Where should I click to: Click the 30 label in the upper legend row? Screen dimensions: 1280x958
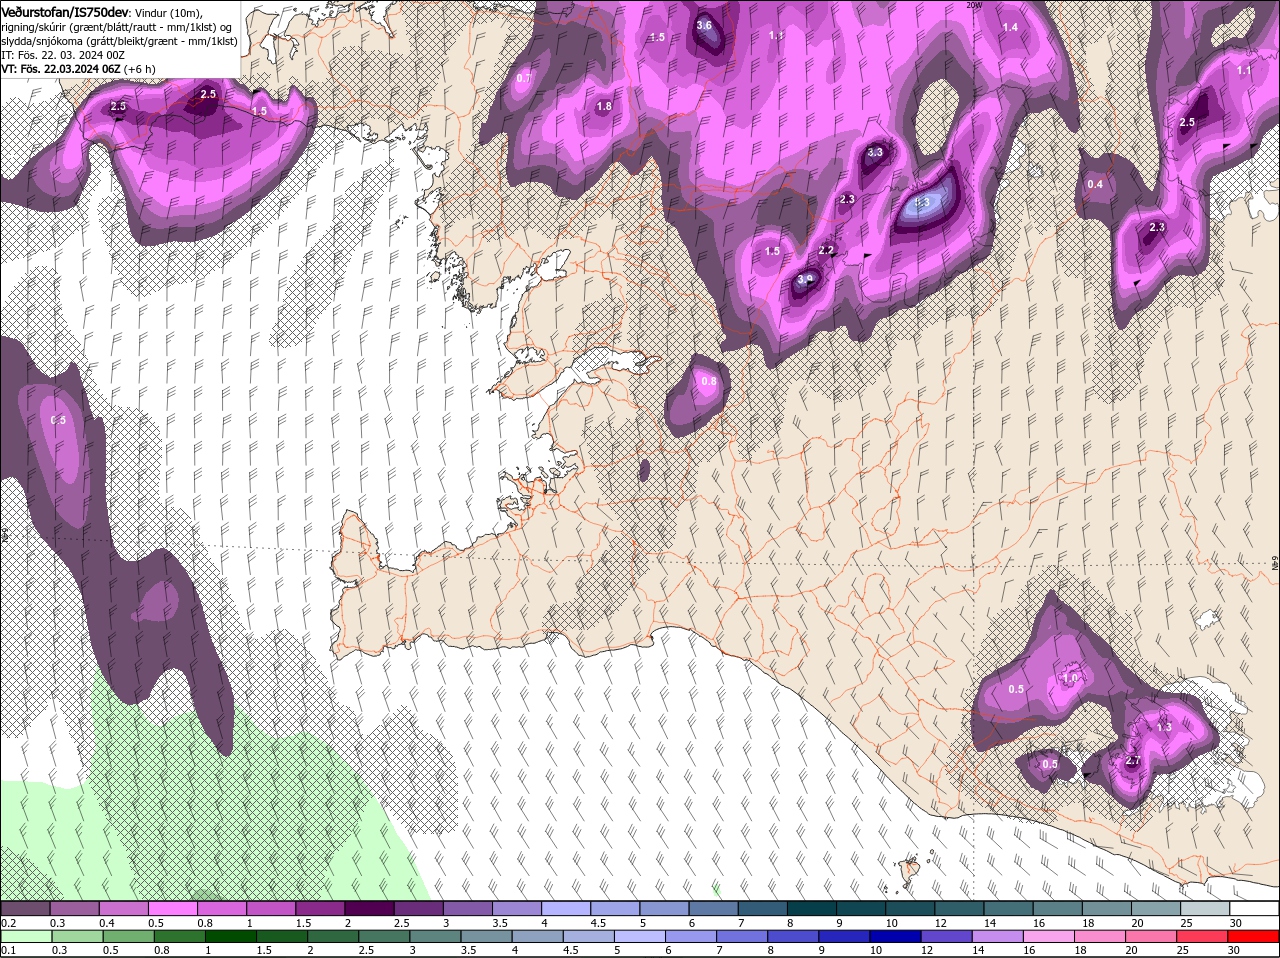click(1236, 923)
